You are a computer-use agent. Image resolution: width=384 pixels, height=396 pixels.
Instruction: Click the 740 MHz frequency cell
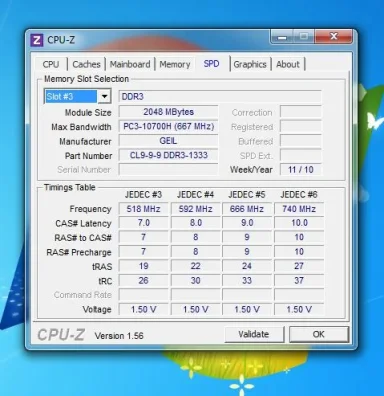299,209
